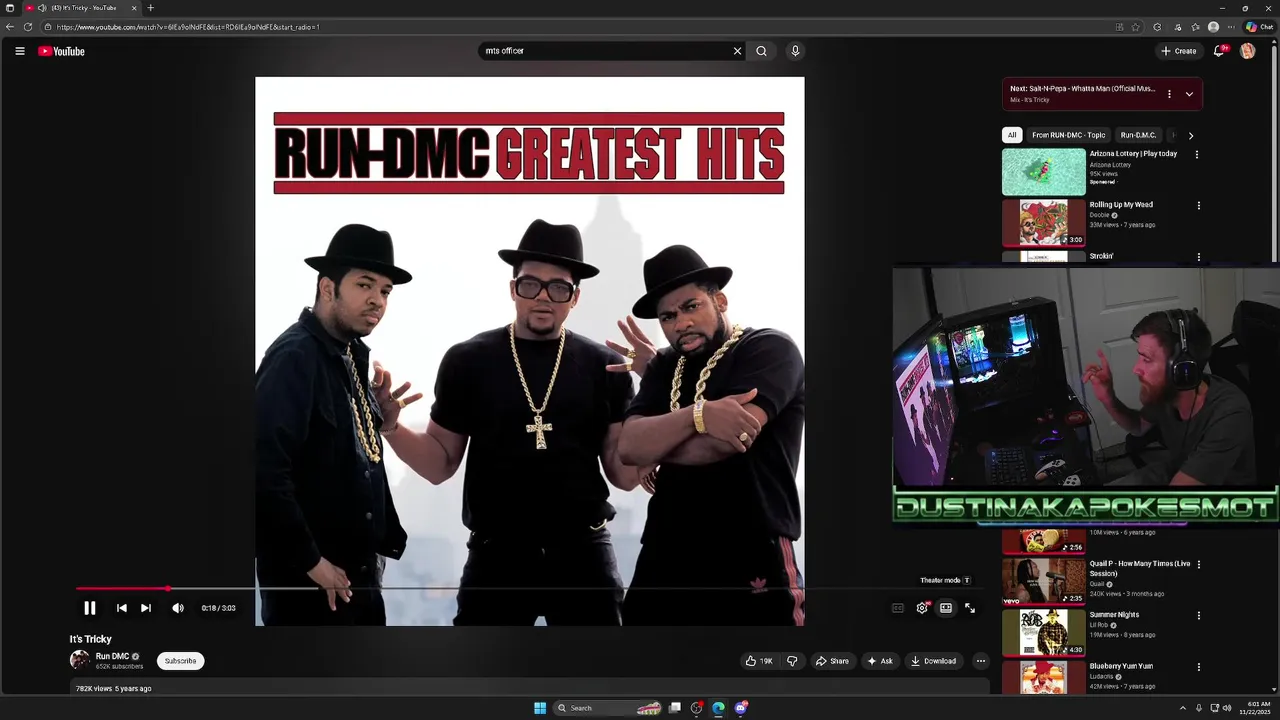Open more actions ellipsis below video
Viewport: 1280px width, 720px height.
981,661
